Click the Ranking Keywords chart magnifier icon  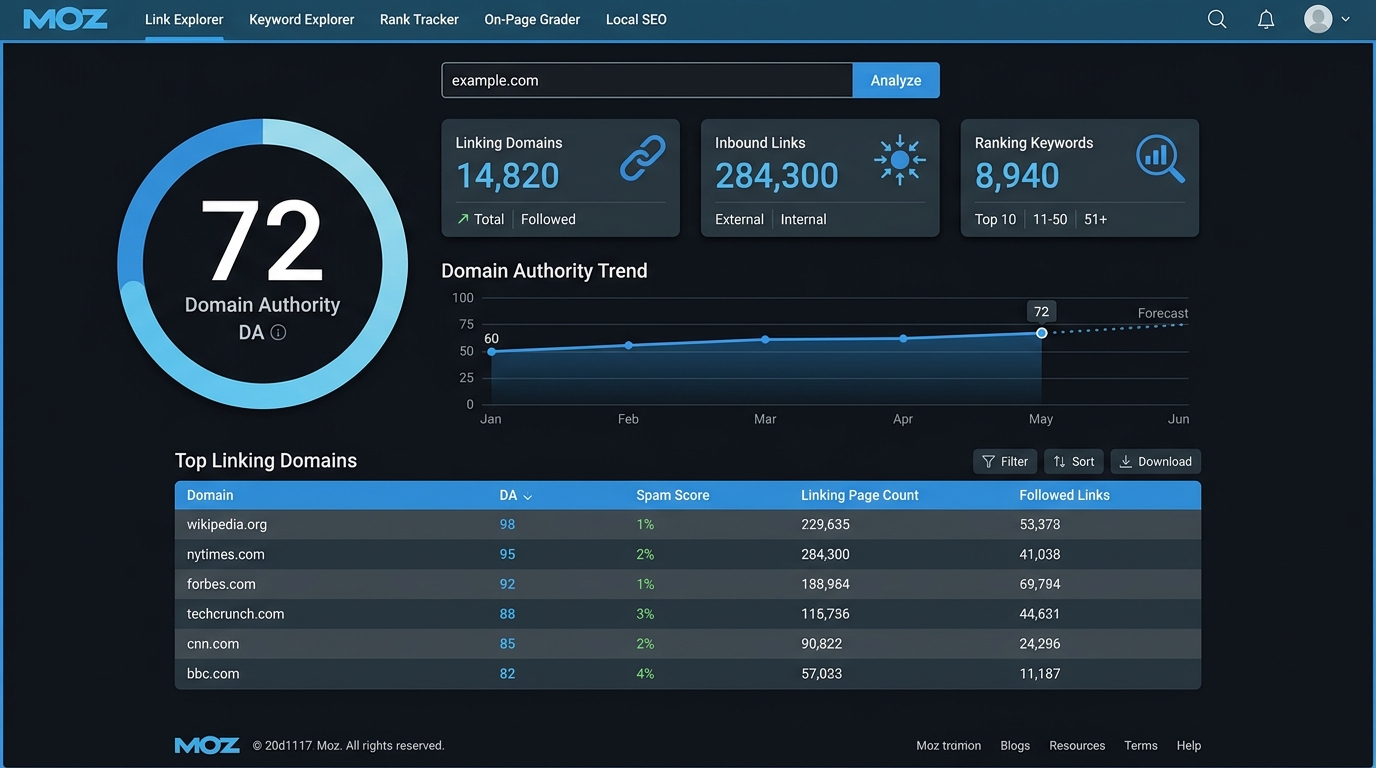coord(1161,160)
